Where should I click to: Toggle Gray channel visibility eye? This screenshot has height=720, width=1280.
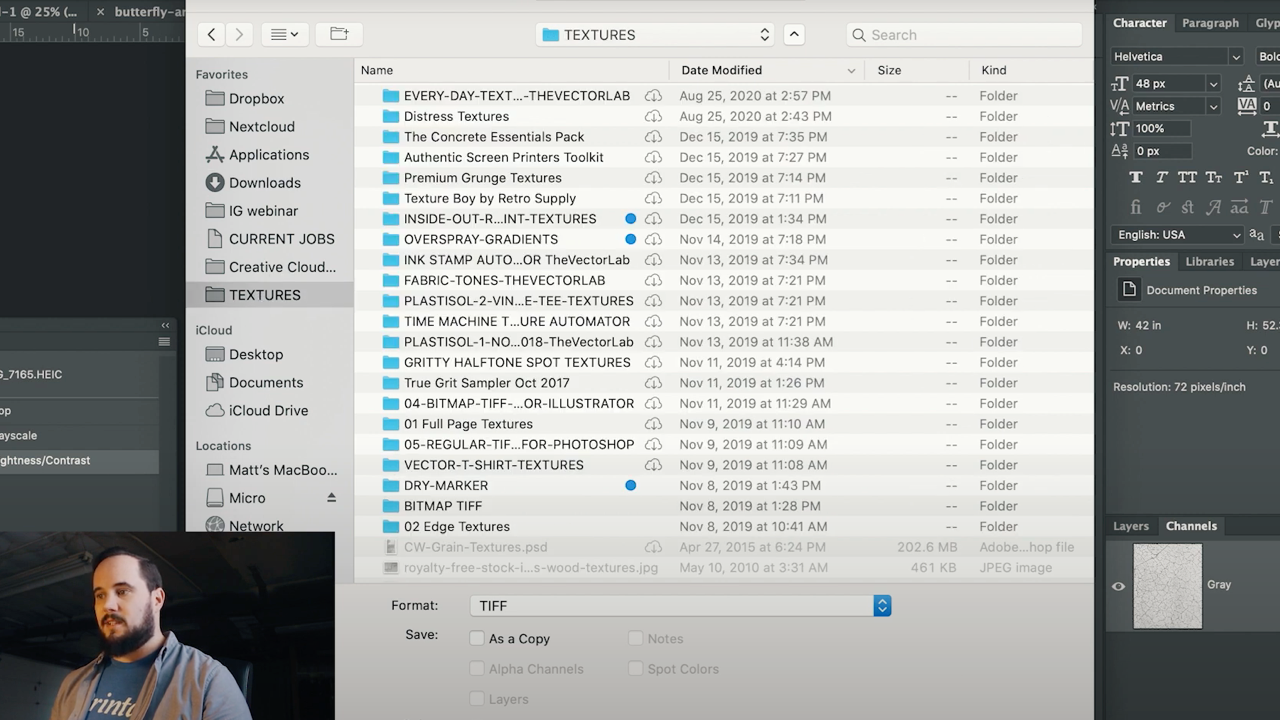coord(1118,586)
